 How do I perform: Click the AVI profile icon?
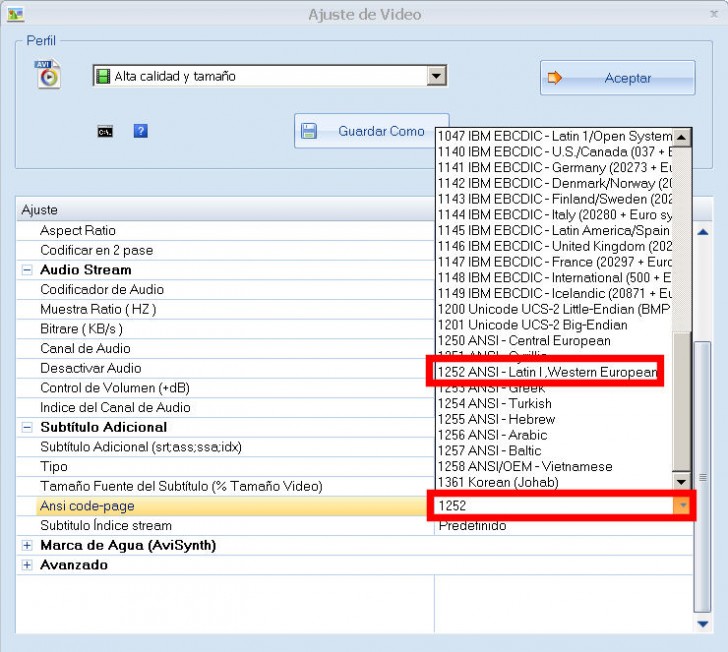[47, 76]
